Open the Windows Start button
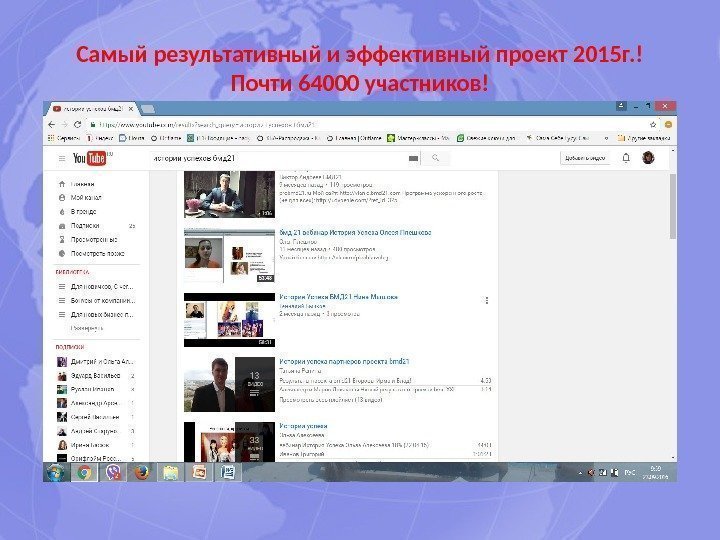 56,472
